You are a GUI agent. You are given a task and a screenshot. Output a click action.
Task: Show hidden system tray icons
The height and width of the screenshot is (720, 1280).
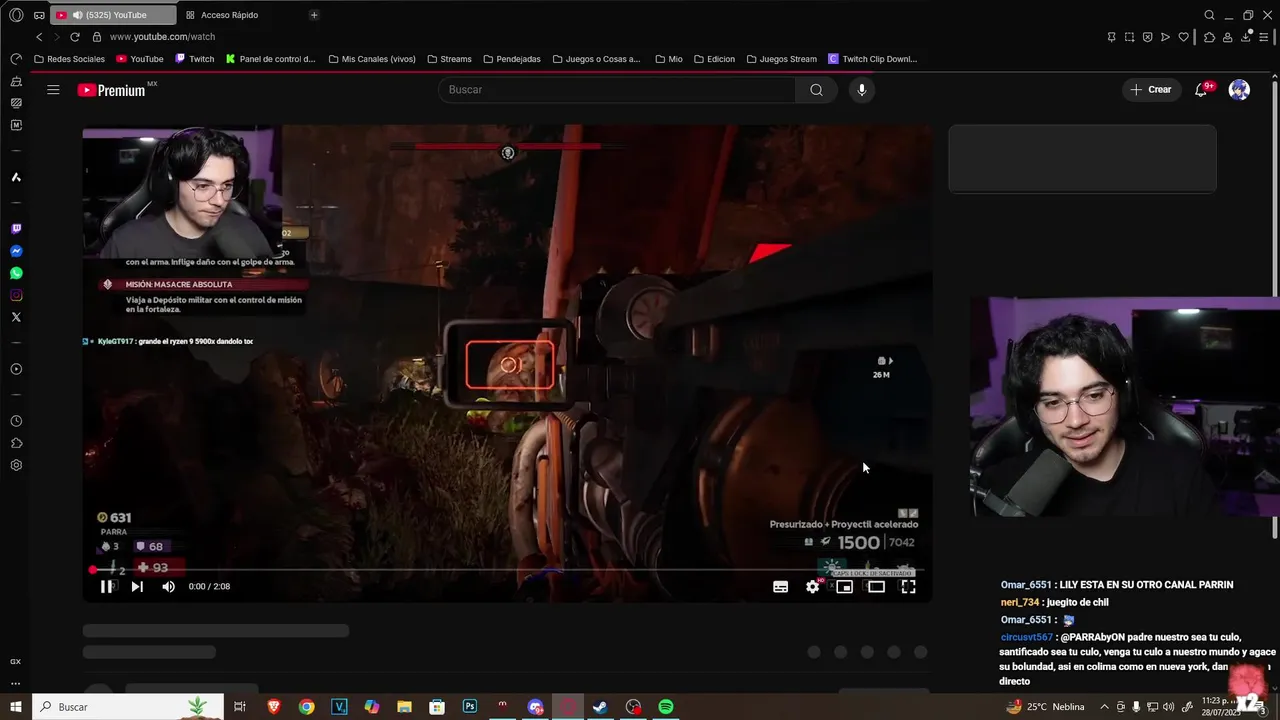click(1104, 707)
